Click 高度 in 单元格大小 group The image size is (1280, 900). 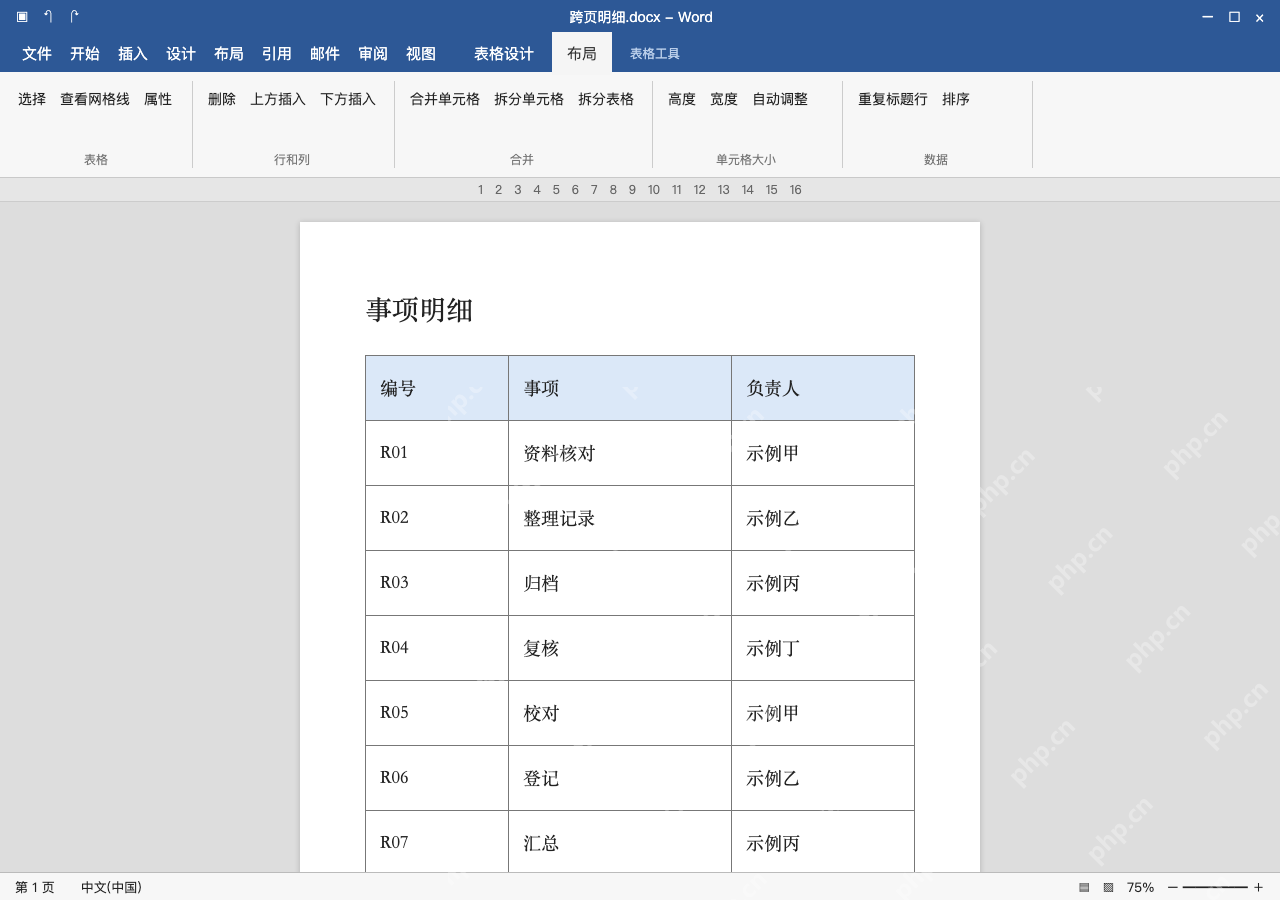682,99
